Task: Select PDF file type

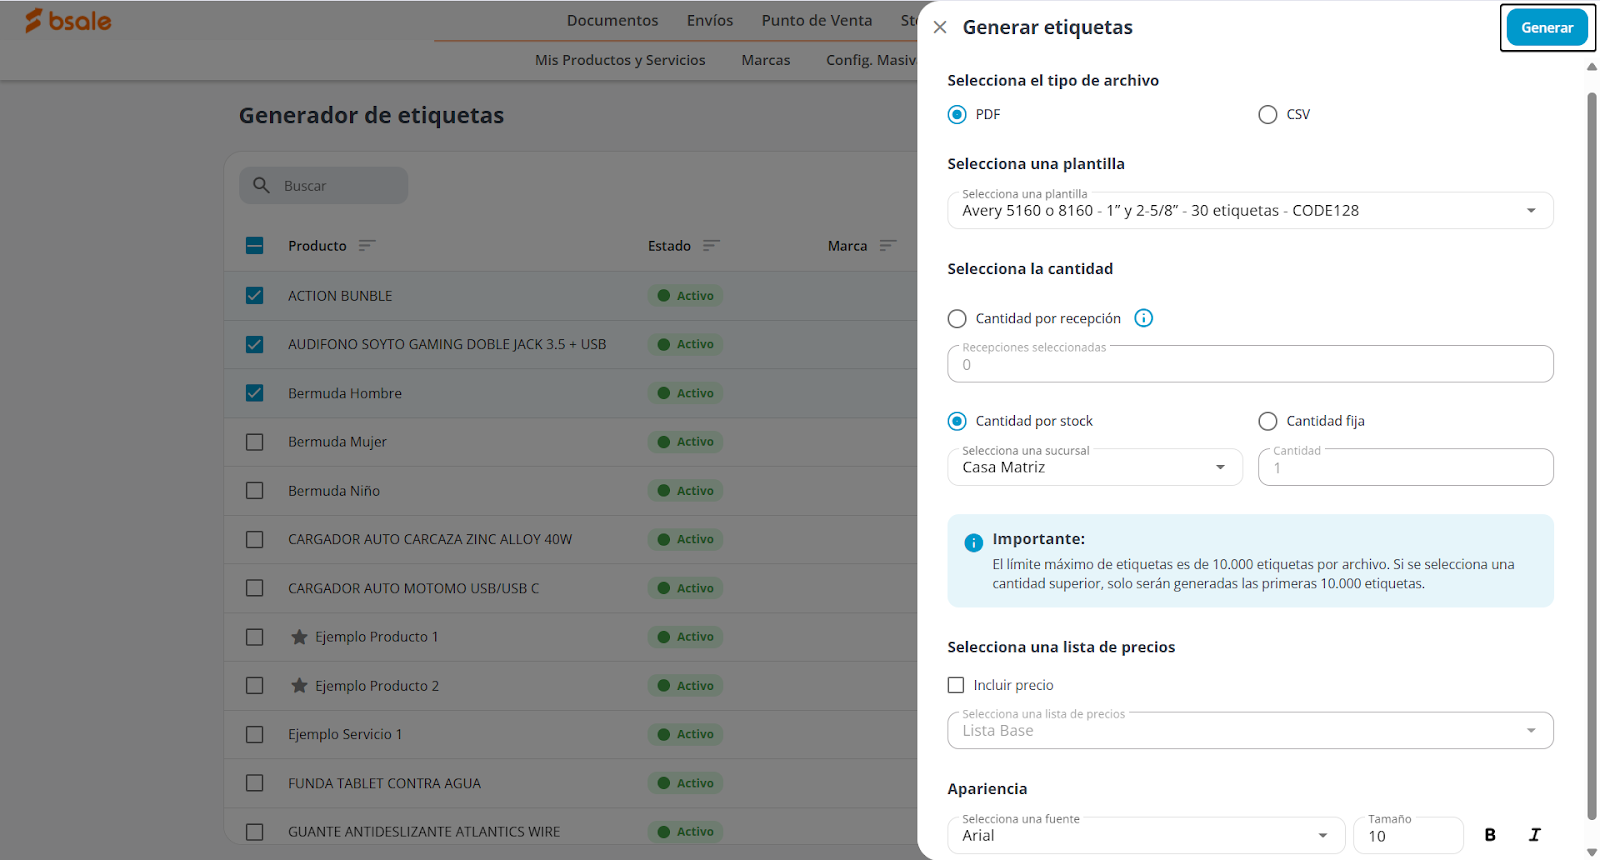Action: (957, 114)
